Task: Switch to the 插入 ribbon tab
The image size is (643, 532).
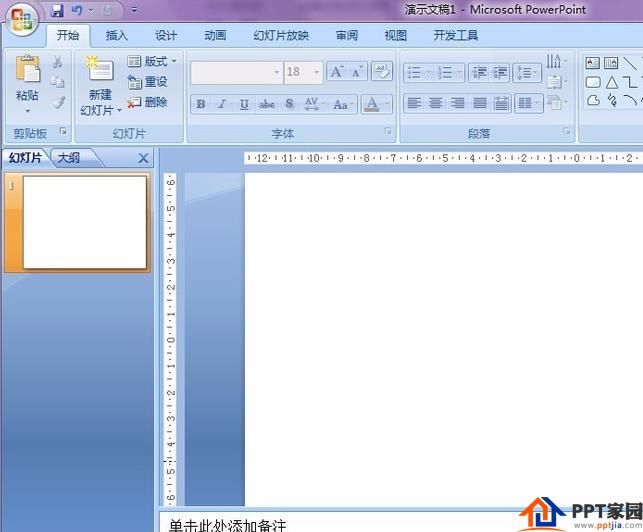Action: (117, 36)
